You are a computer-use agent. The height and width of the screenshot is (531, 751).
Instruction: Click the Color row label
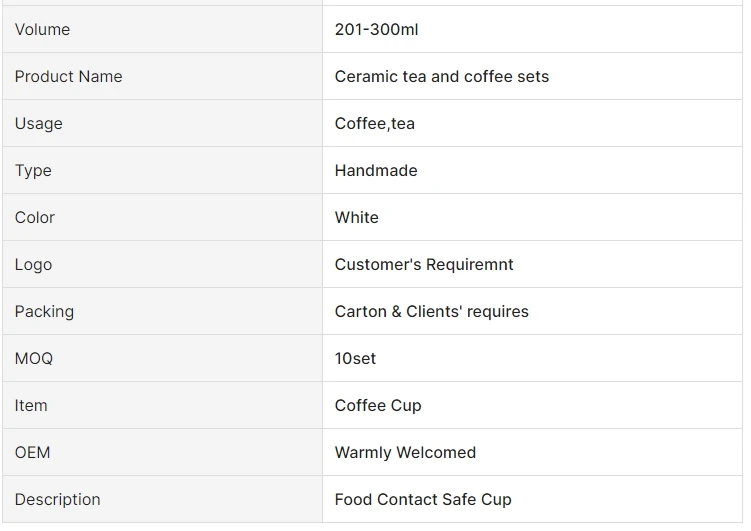pos(34,218)
